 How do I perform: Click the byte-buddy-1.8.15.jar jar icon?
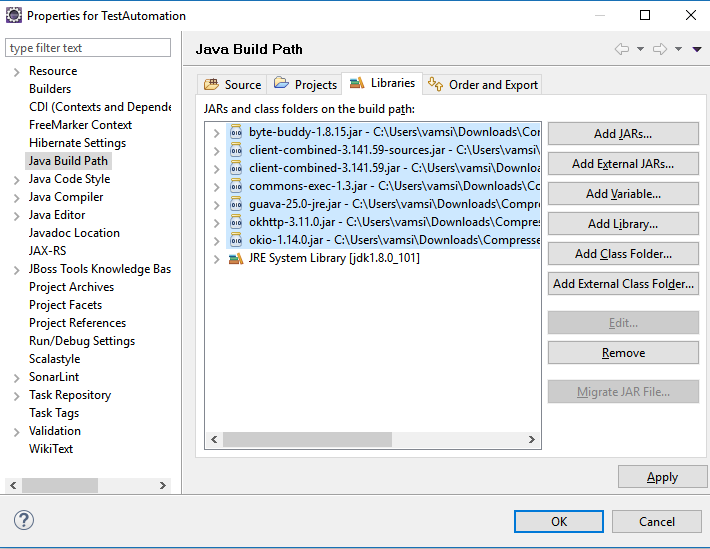pyautogui.click(x=236, y=132)
